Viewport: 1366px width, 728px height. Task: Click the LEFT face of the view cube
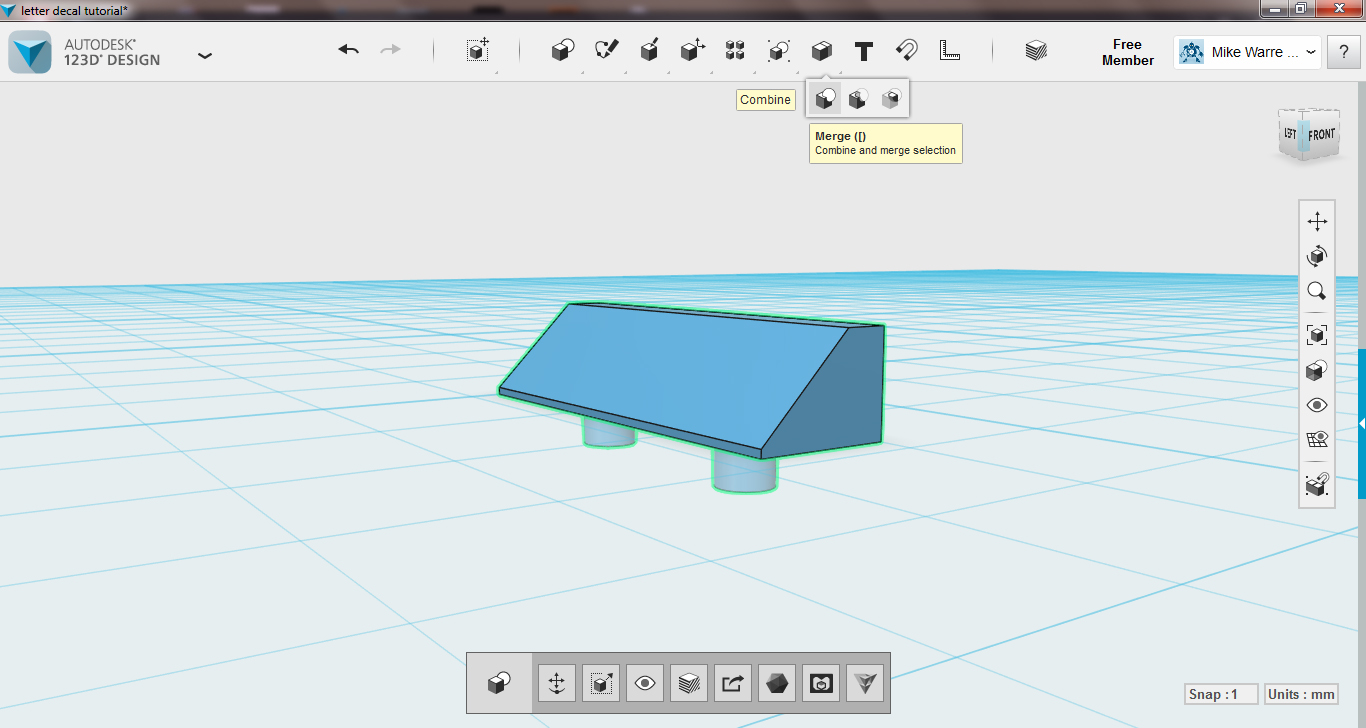click(1290, 134)
